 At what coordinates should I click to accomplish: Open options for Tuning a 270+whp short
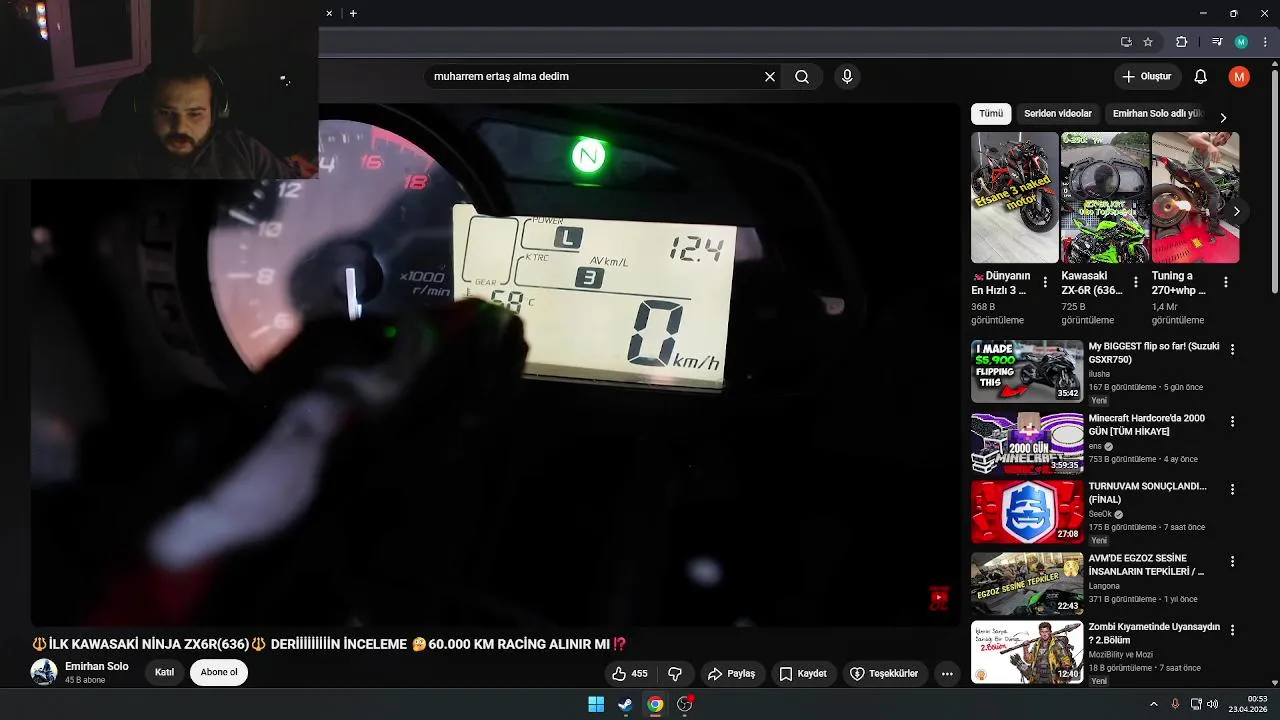[1225, 282]
